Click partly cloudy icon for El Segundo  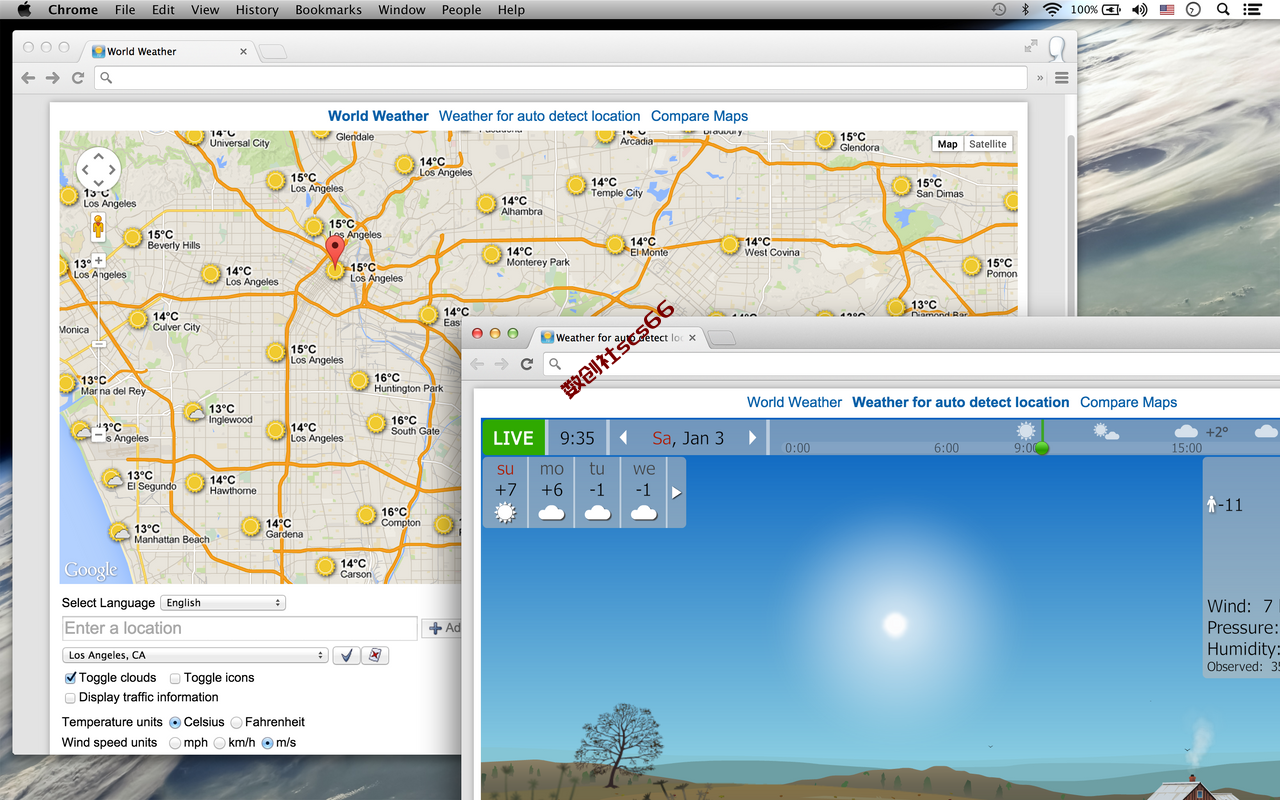(x=113, y=479)
